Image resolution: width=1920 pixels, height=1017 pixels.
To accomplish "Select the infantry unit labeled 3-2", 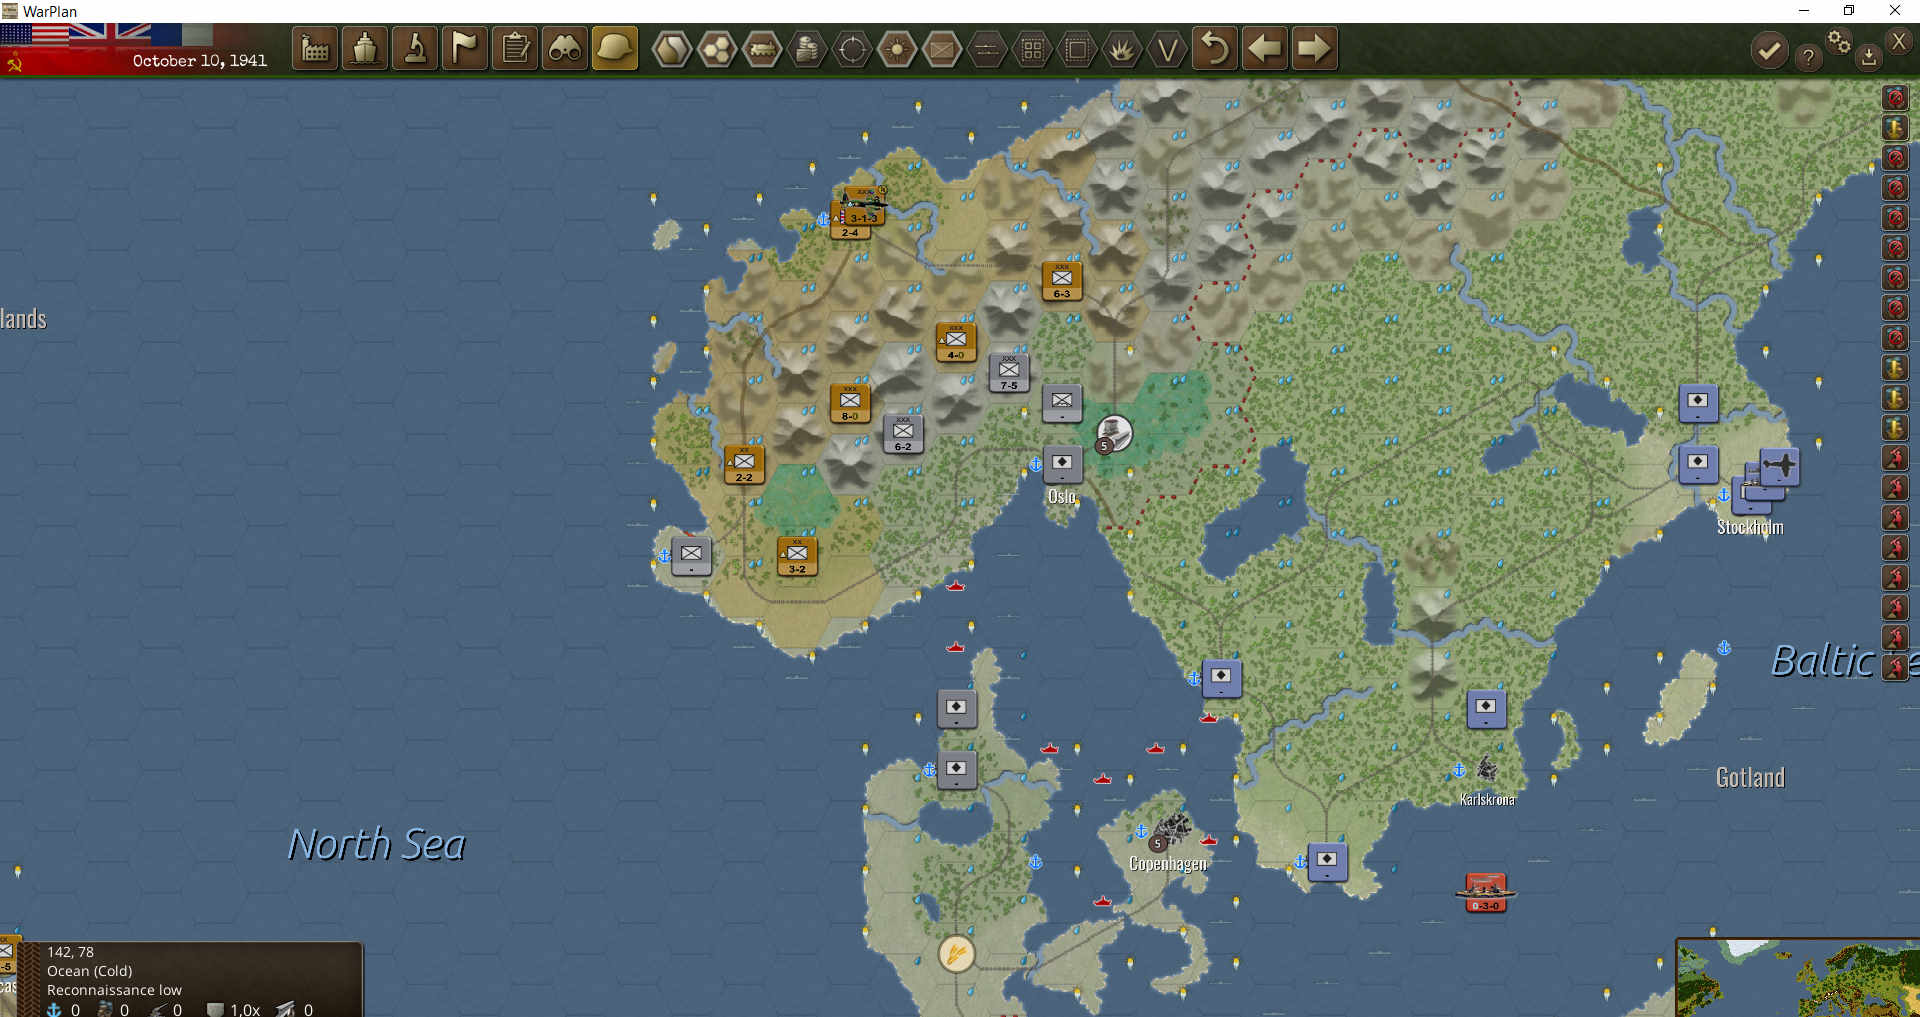I will pyautogui.click(x=797, y=556).
